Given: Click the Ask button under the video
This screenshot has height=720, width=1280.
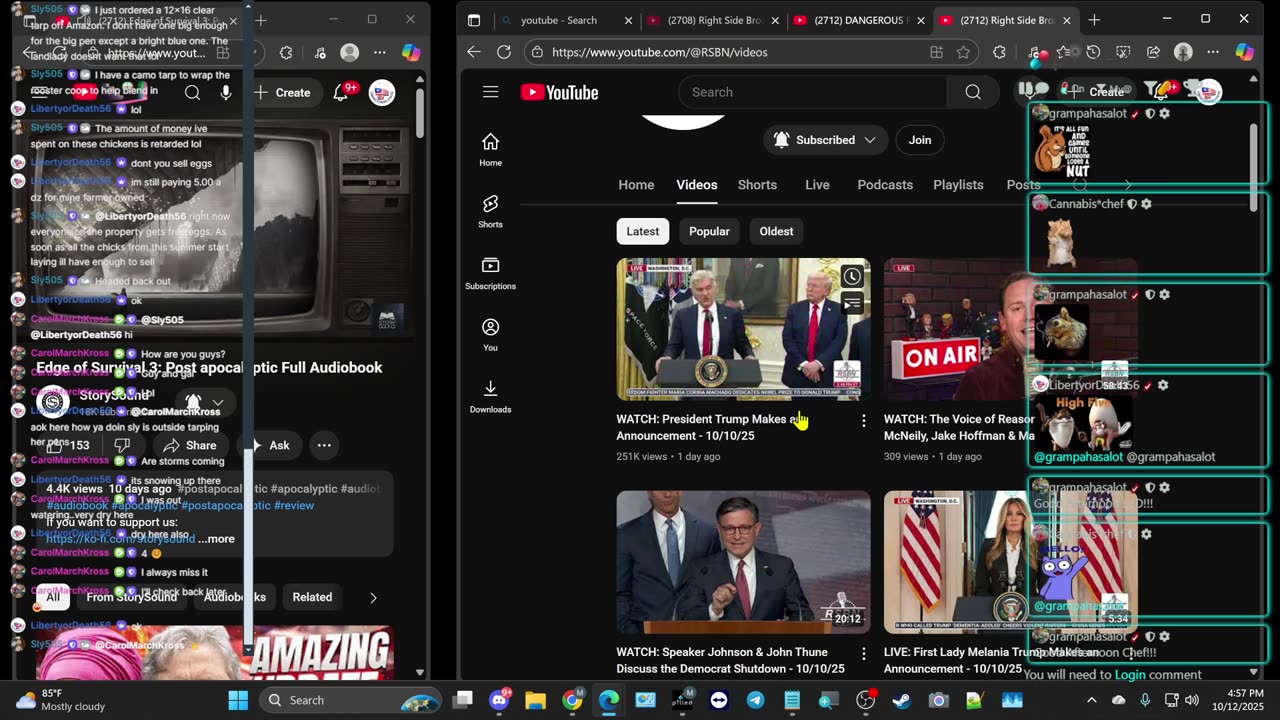Looking at the screenshot, I should click(x=269, y=445).
